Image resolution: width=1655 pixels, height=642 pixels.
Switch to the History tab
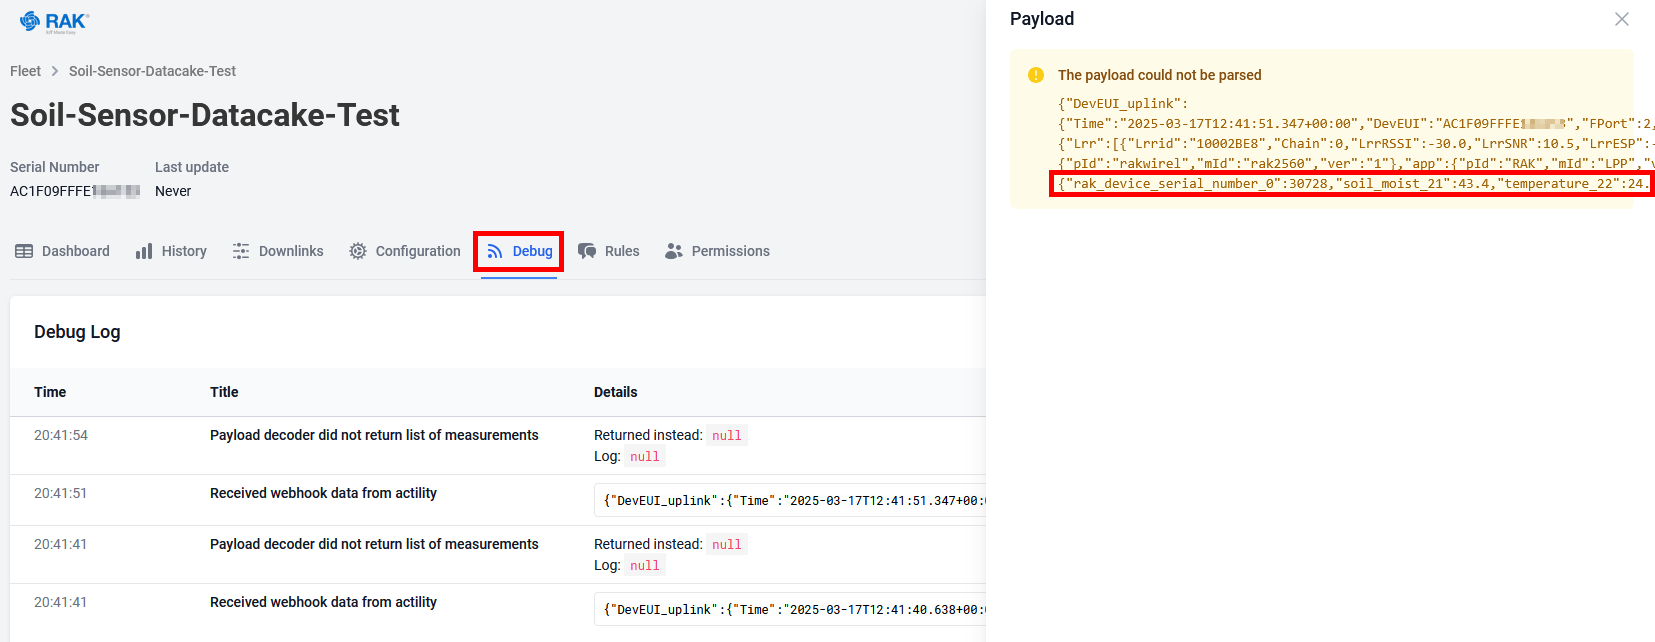click(171, 251)
